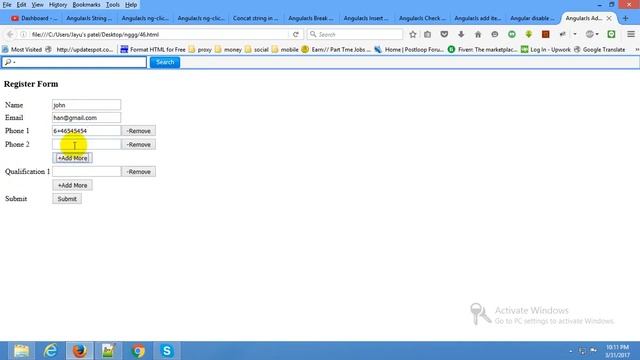Open the bookmarks library clipboard icon
This screenshot has height=360, width=640.
tap(427, 35)
